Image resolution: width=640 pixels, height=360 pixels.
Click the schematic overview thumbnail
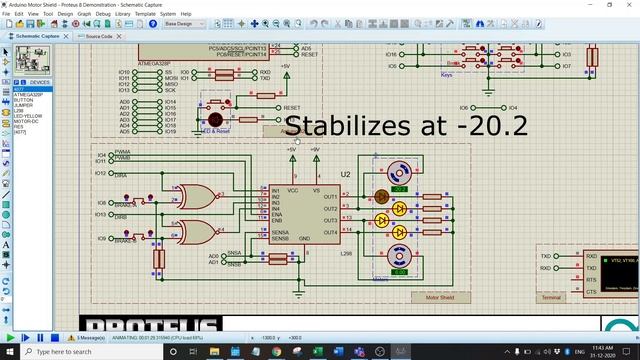(32, 60)
